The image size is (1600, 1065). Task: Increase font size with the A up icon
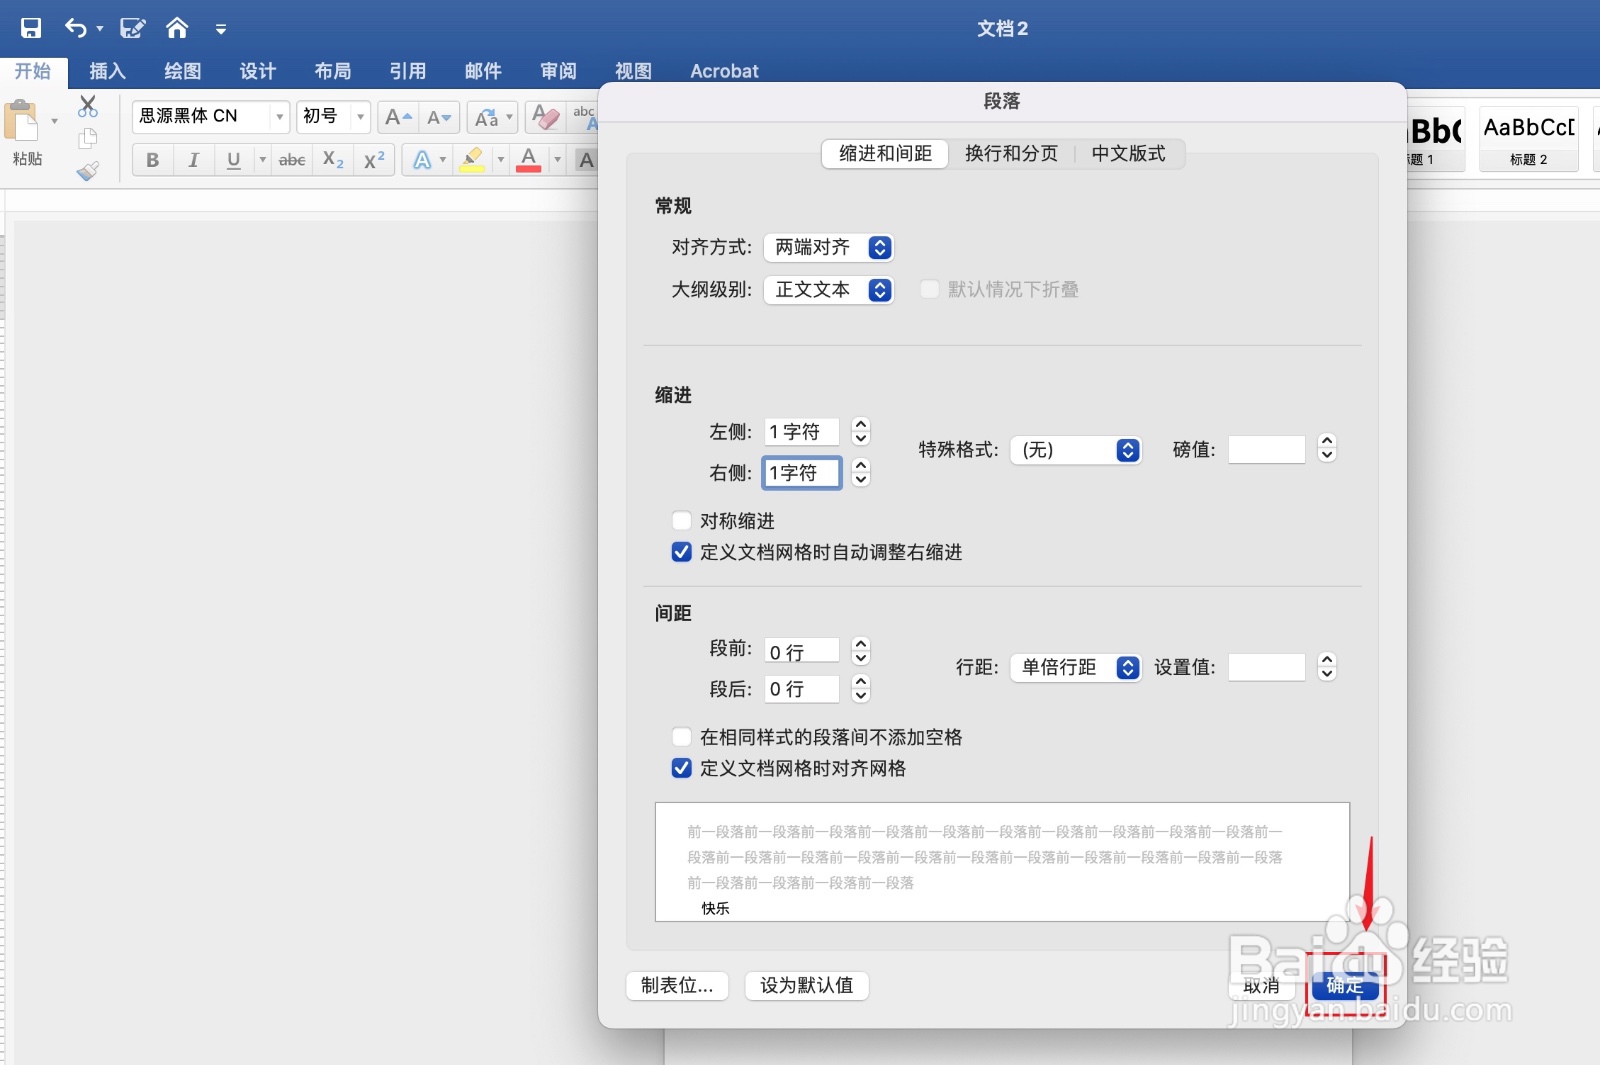tap(398, 117)
